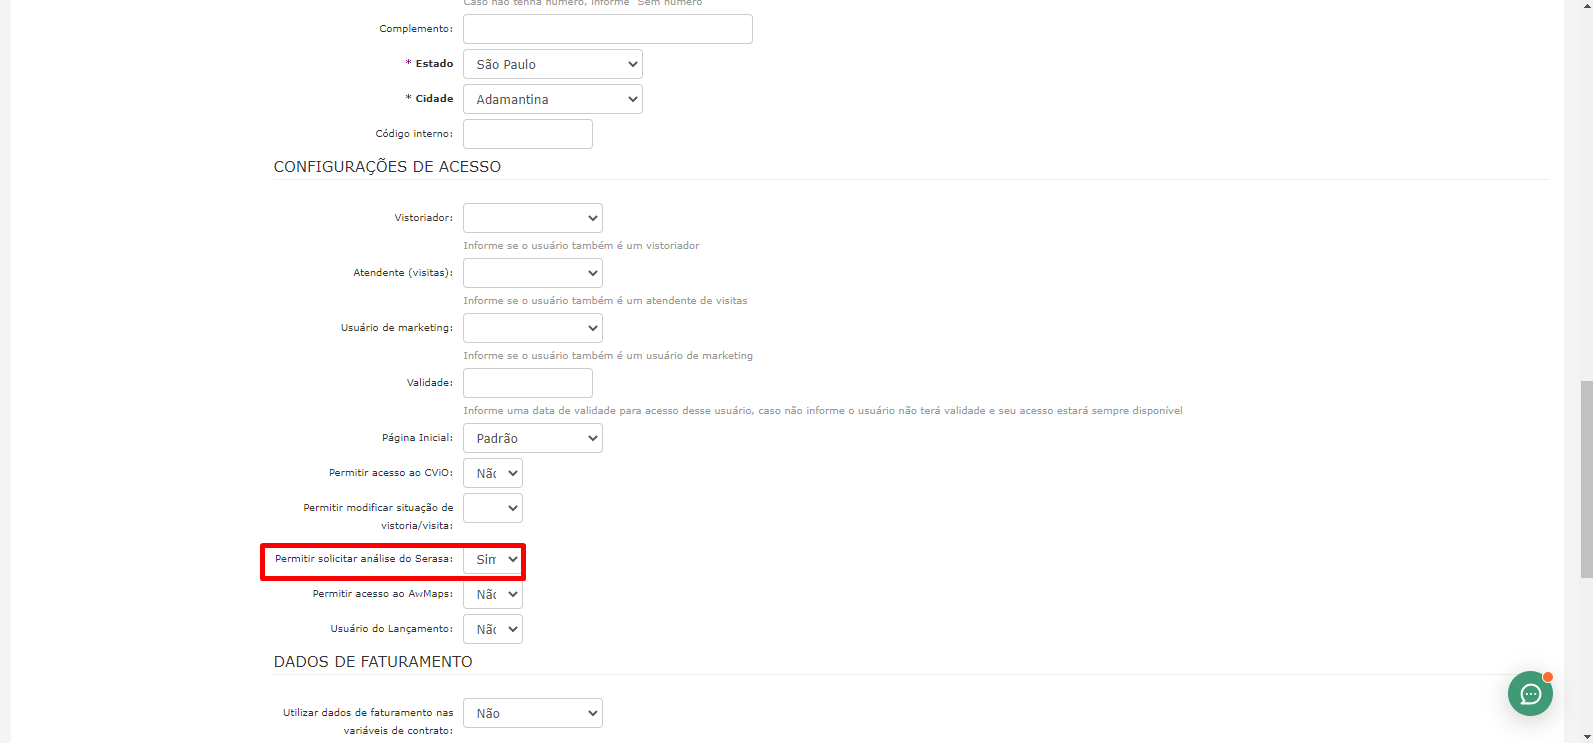
Task: Click the 'Informe uma data de validade' hint text
Action: 823,411
